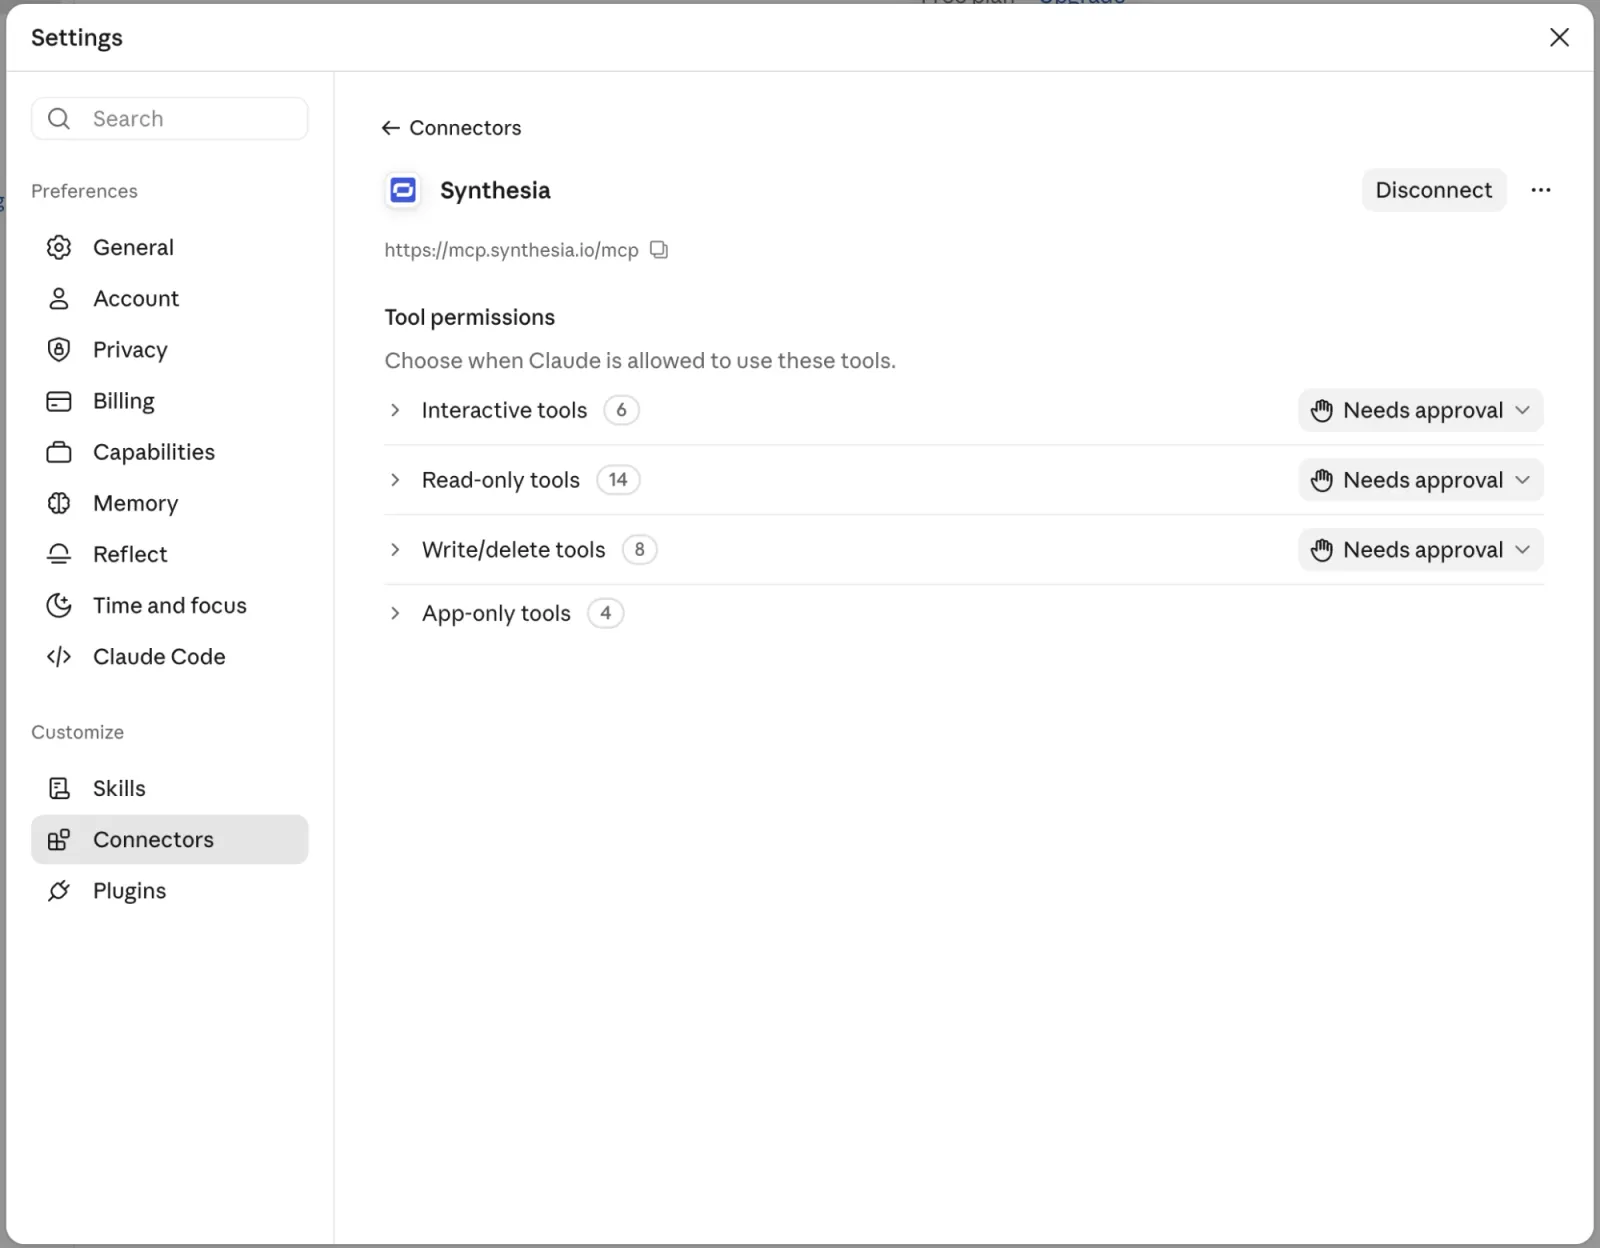Open Skills under Customize
The image size is (1600, 1248).
[x=170, y=788]
